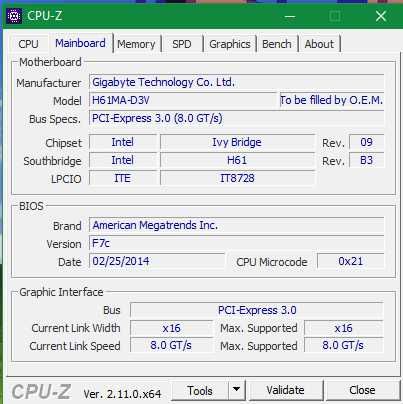The width and height of the screenshot is (403, 404).
Task: Click Bus Specs value PCI-Express 3.0 (8.0 GT/s)
Action: click(236, 118)
